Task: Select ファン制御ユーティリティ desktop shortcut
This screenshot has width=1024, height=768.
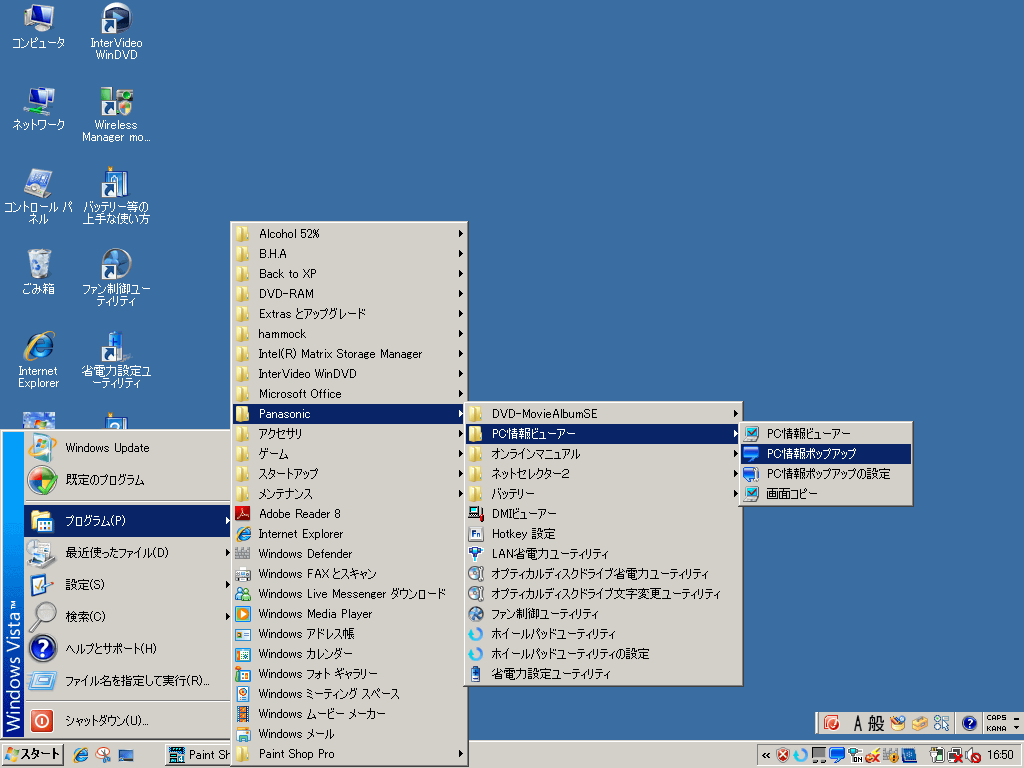Action: (x=116, y=278)
